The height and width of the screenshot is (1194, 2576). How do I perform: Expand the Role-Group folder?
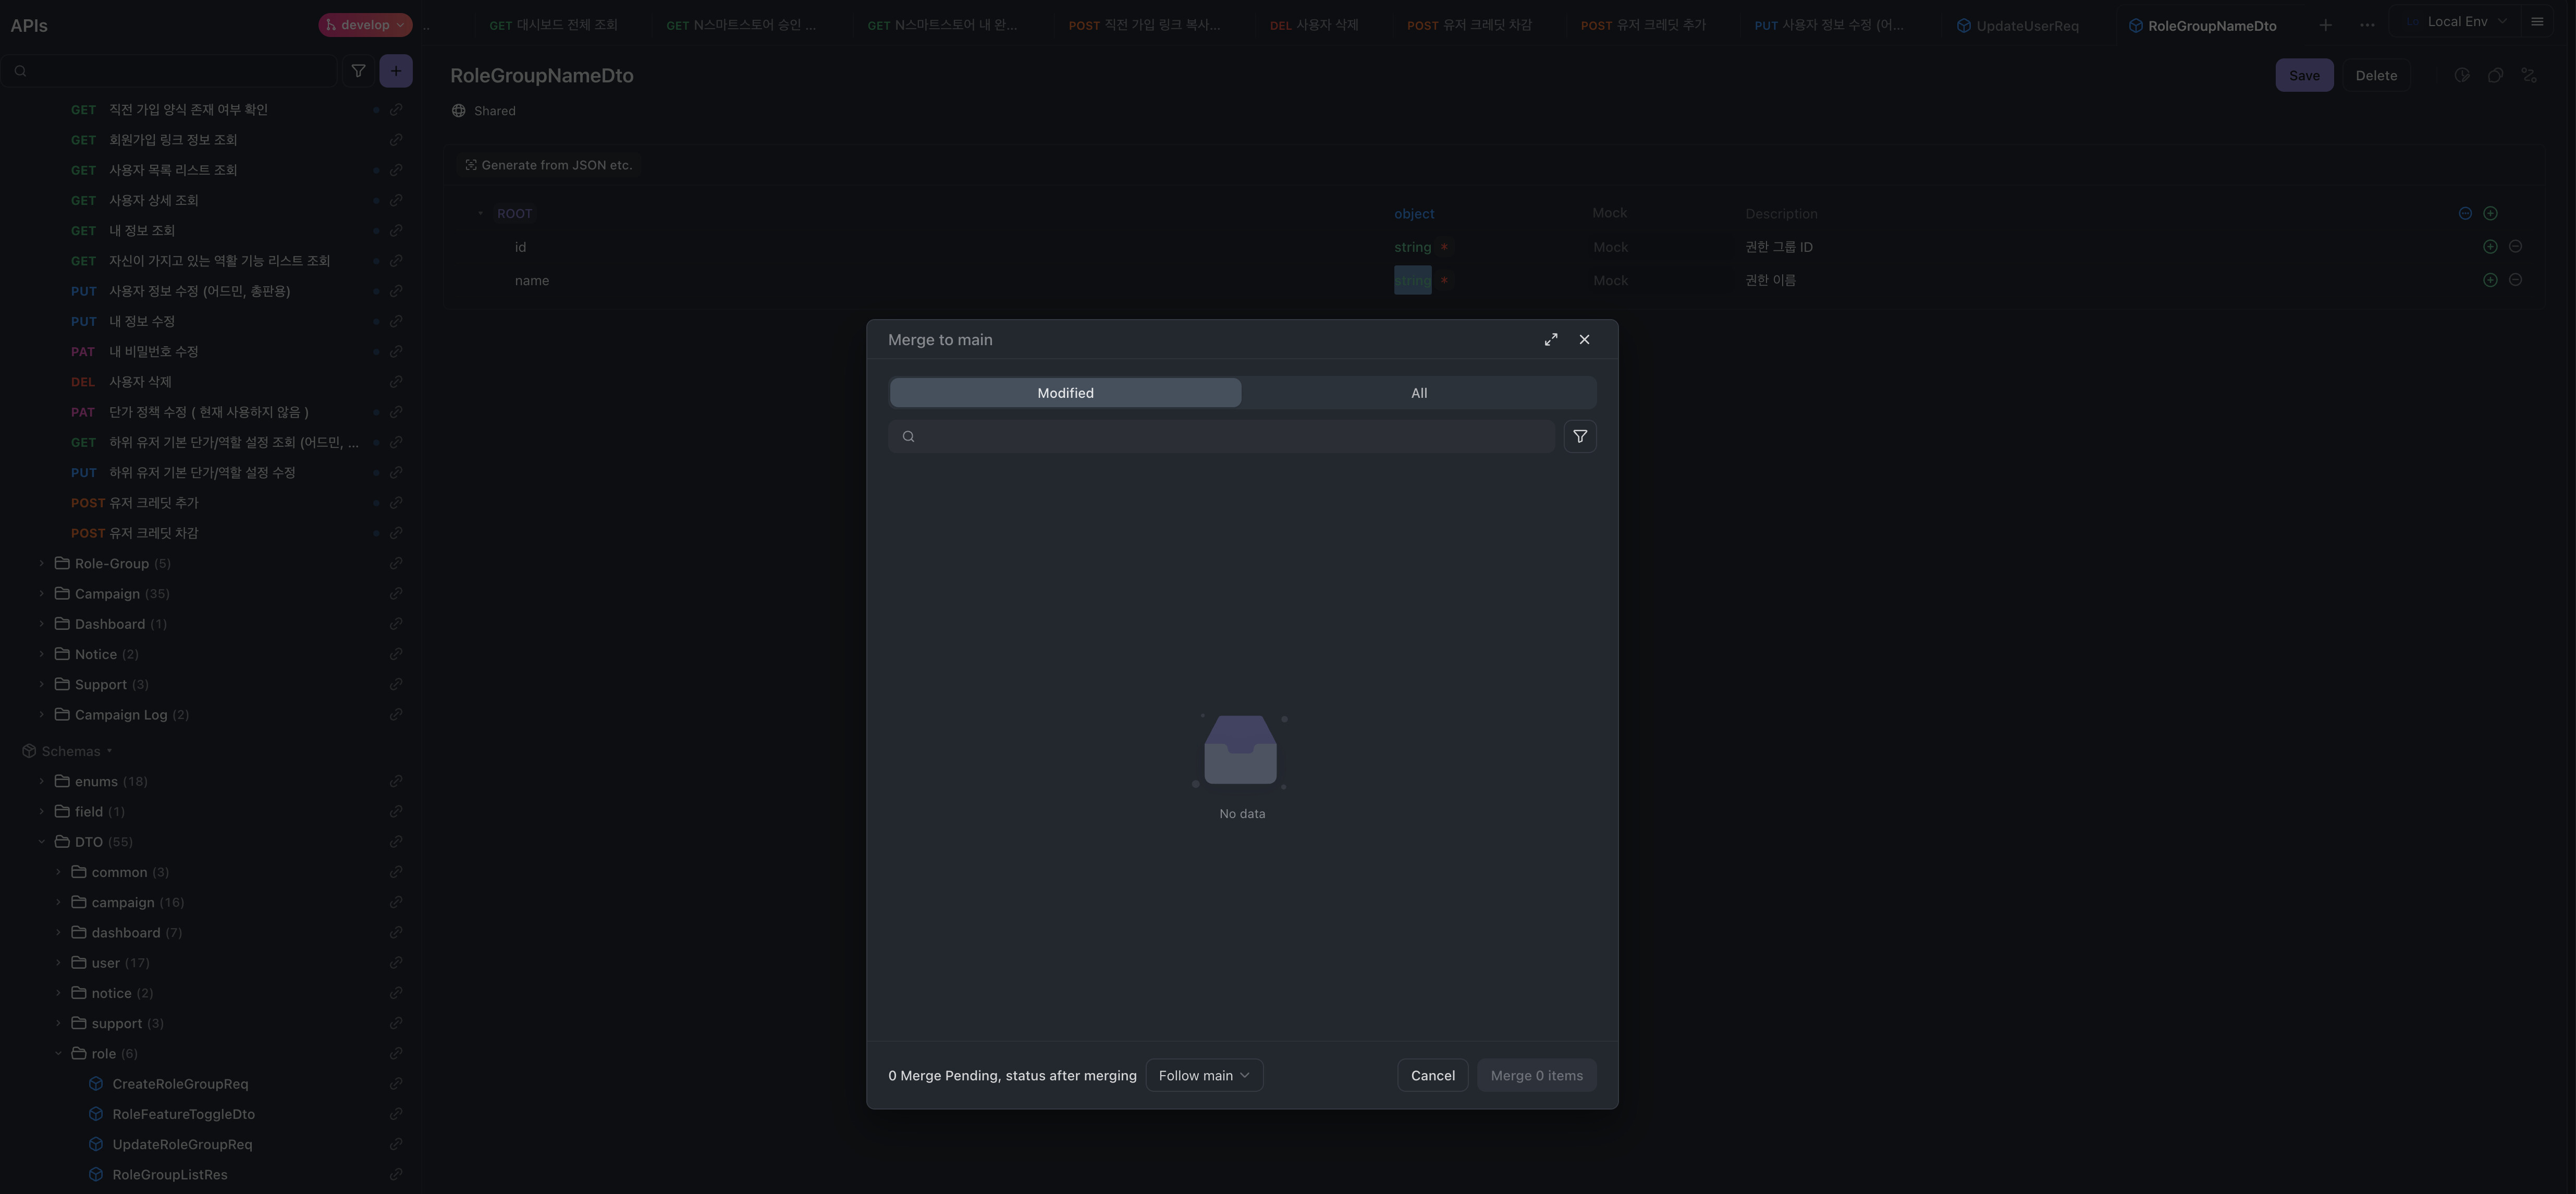click(41, 564)
